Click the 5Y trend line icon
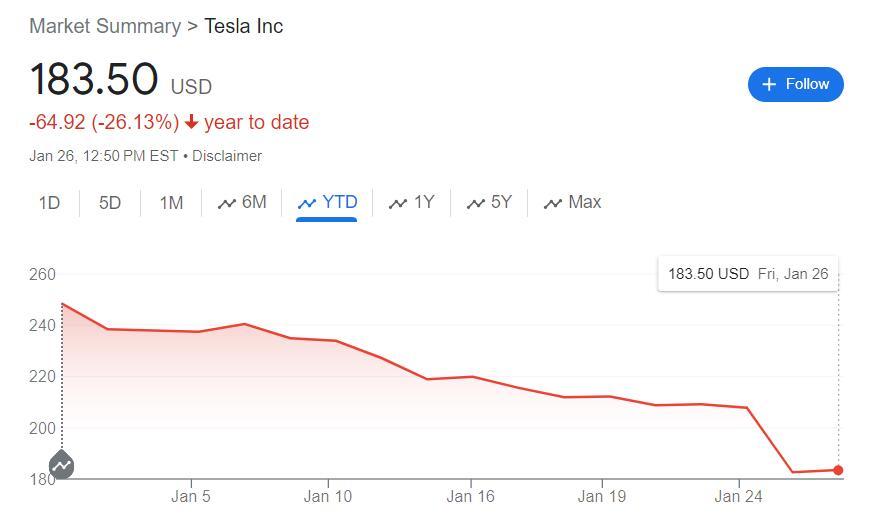This screenshot has width=872, height=519. (x=475, y=203)
